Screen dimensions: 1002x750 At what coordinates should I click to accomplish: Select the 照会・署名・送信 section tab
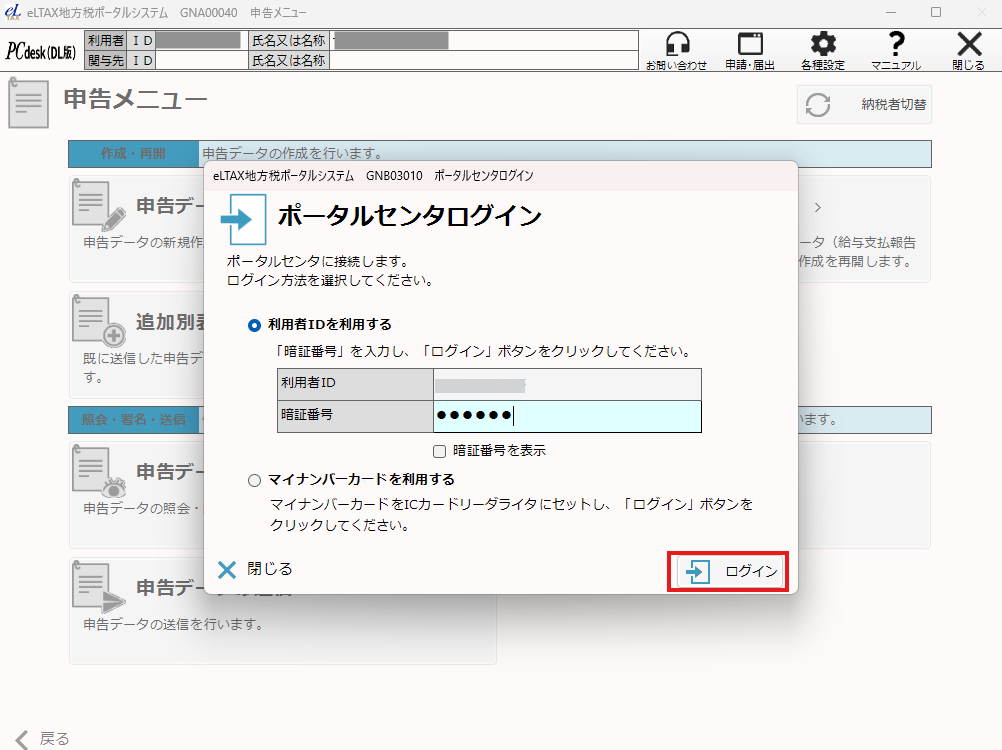(133, 419)
